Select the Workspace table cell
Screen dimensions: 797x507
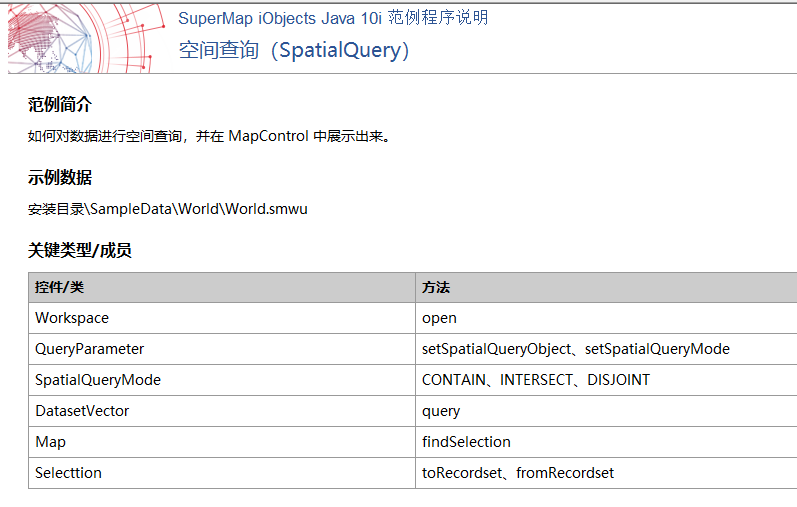pos(222,318)
